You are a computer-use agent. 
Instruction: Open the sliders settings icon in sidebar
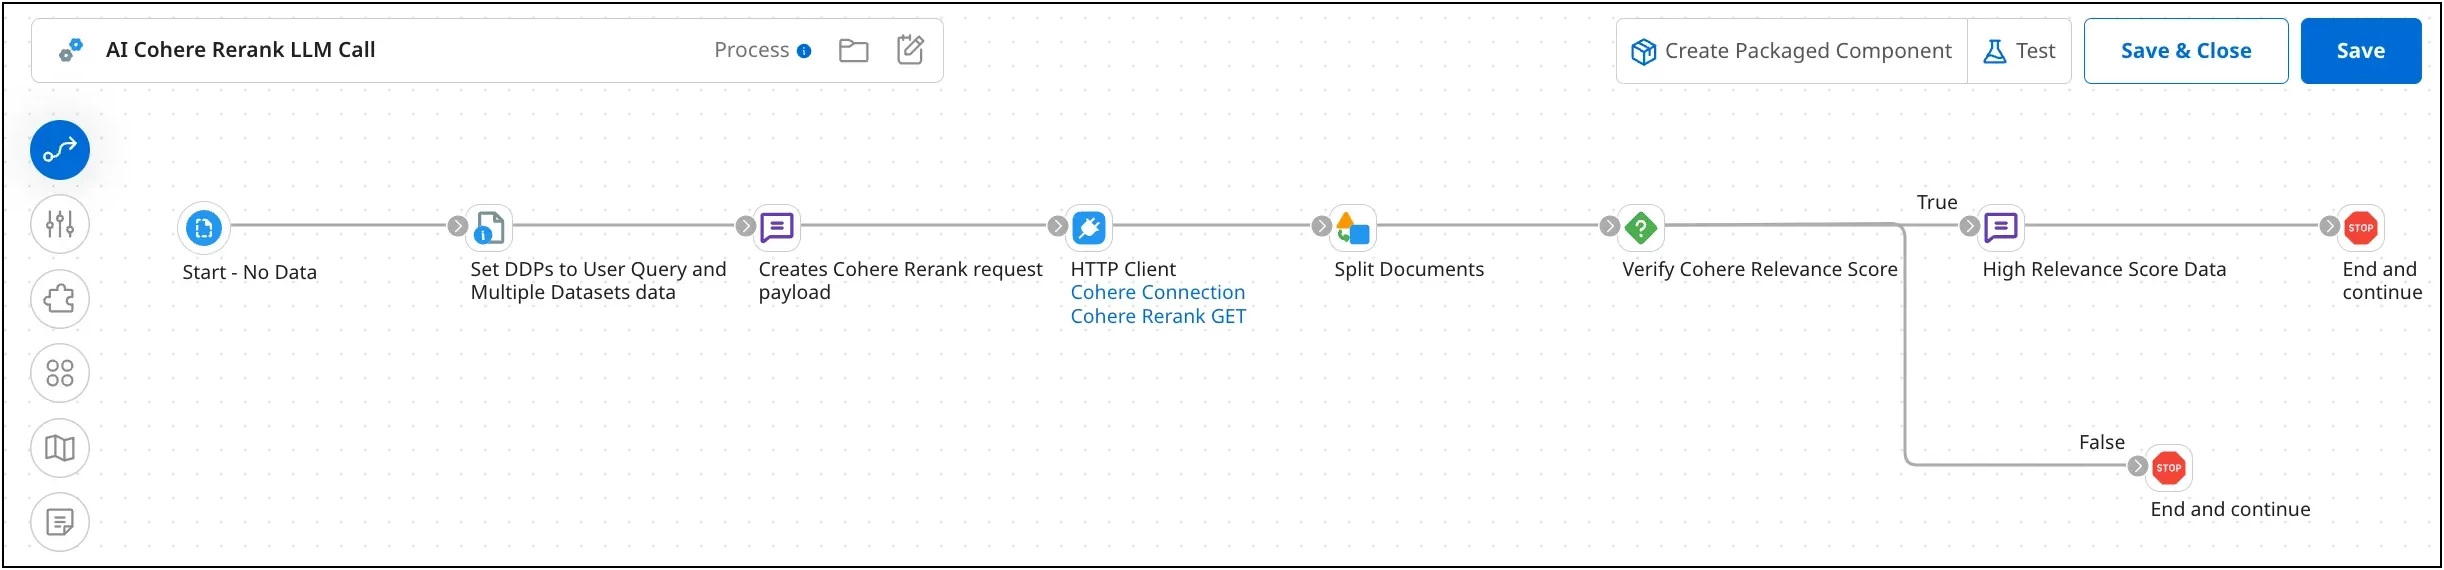coord(60,224)
